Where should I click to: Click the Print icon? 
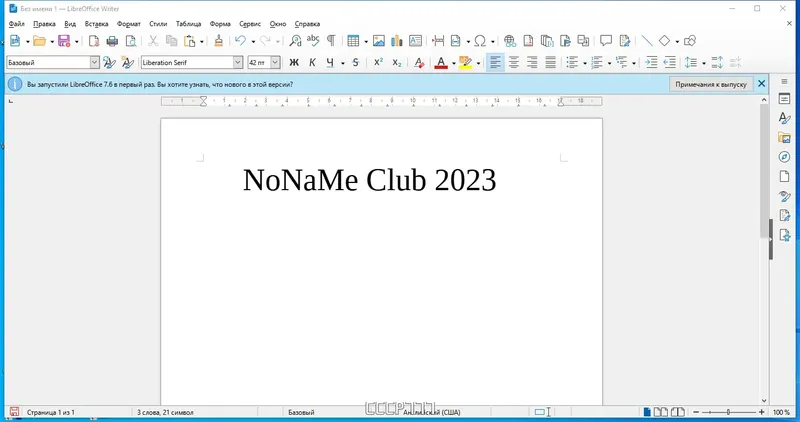(x=112, y=41)
